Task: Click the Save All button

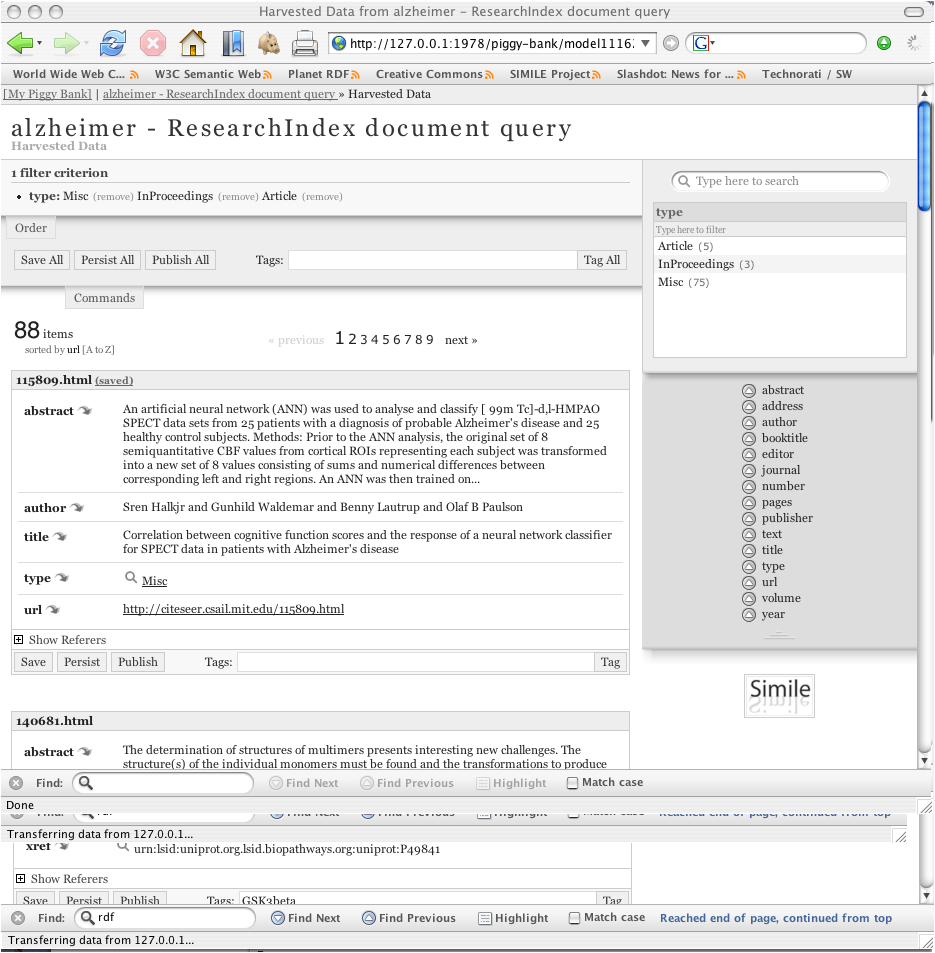Action: 42,260
